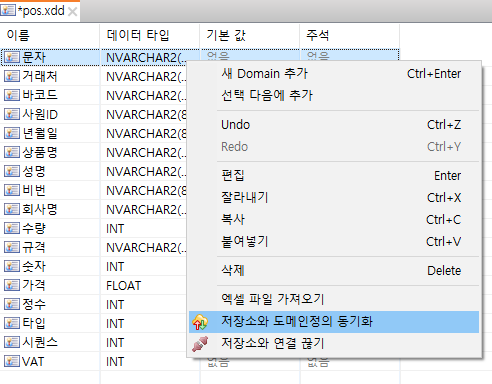Choose 엑셀 파일 가져오기 menu entry
Image resolution: width=492 pixels, height=384 pixels.
coord(334,299)
